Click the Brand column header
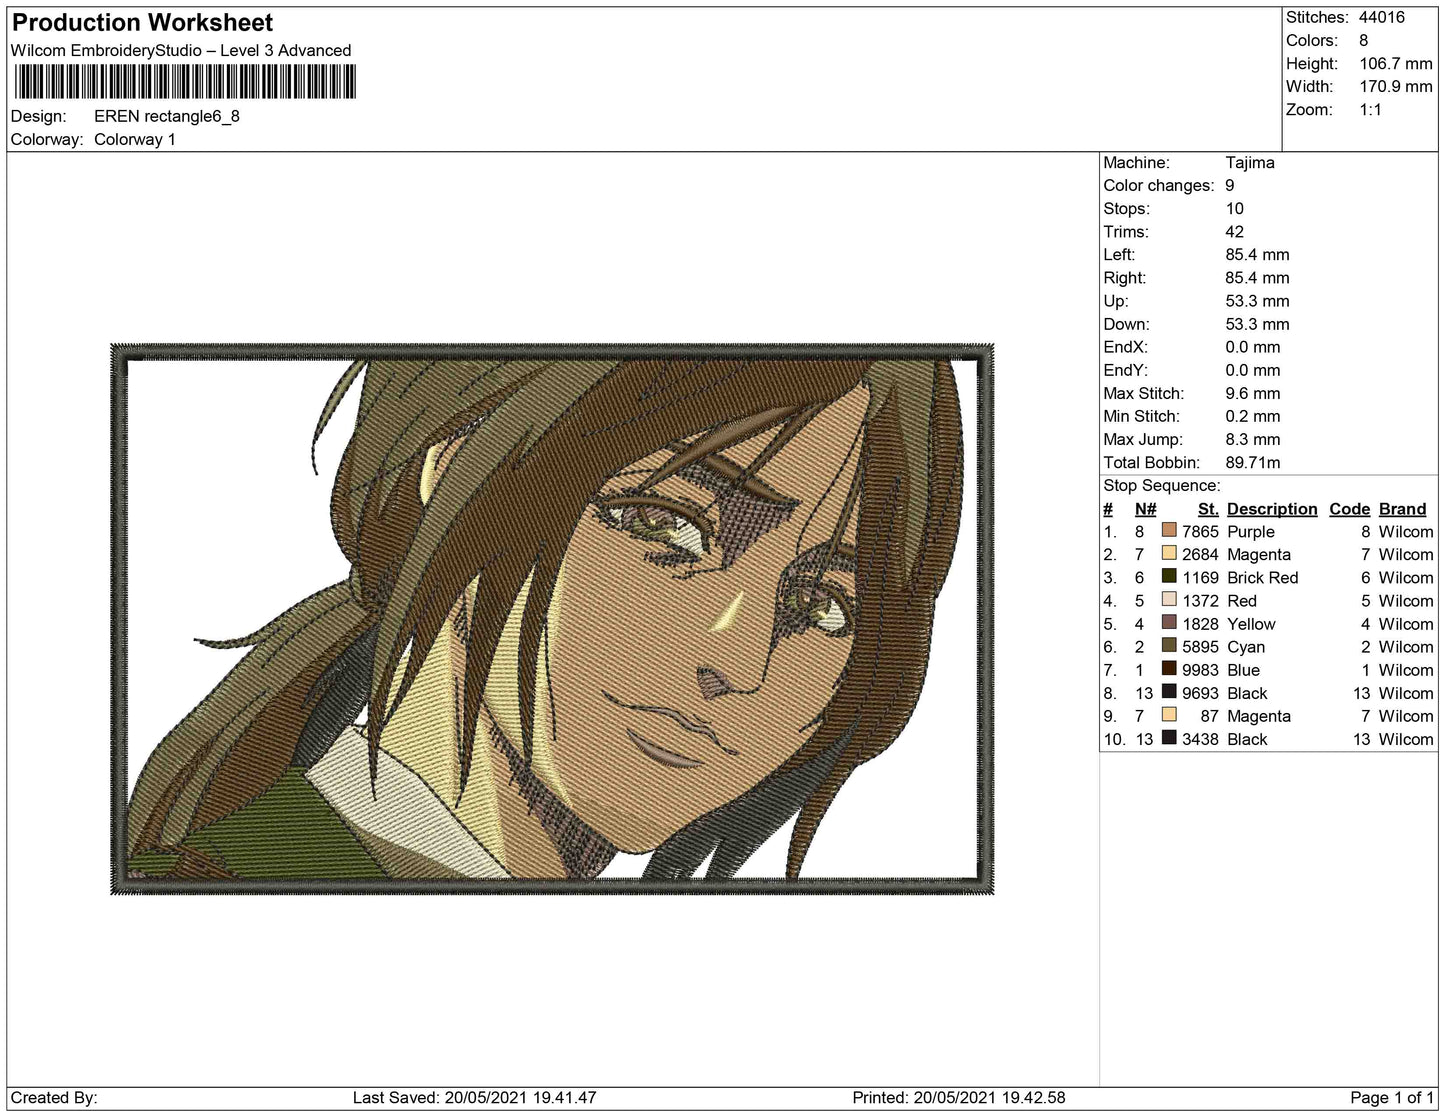Viewport: 1445px width, 1112px height. coord(1402,509)
